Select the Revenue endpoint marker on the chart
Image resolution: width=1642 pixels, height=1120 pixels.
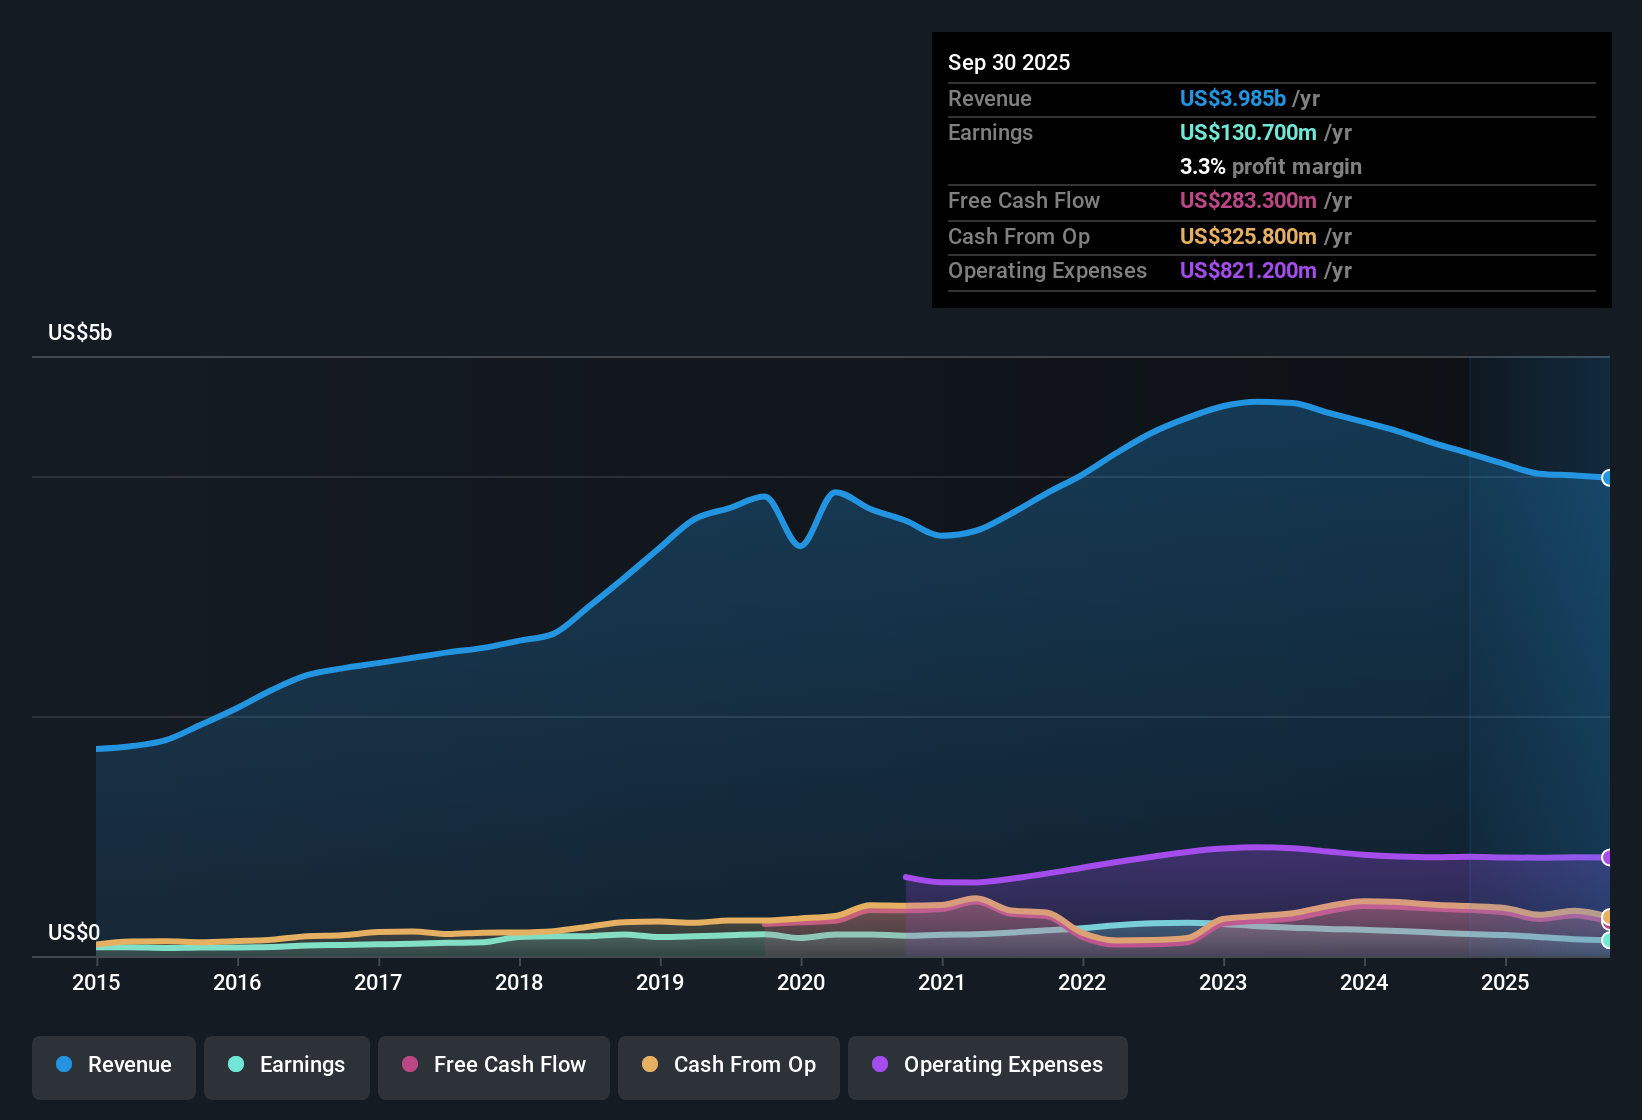tap(1608, 478)
